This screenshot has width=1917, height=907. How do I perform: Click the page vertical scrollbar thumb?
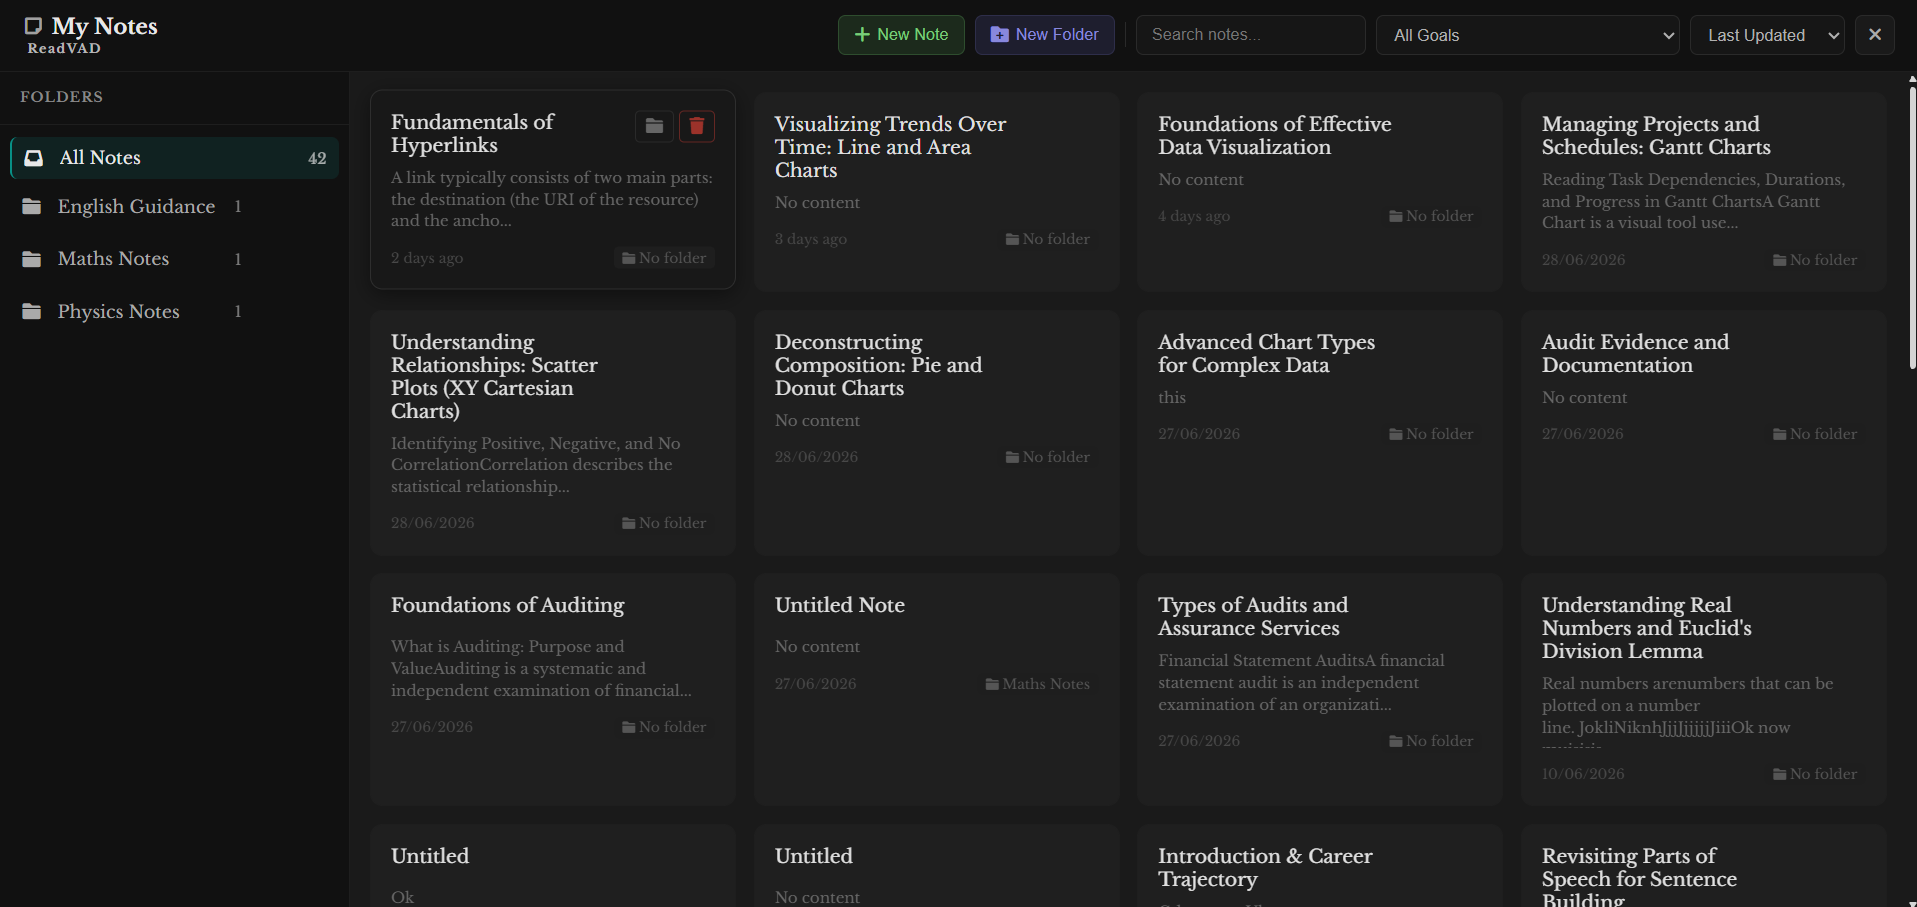point(1912,228)
